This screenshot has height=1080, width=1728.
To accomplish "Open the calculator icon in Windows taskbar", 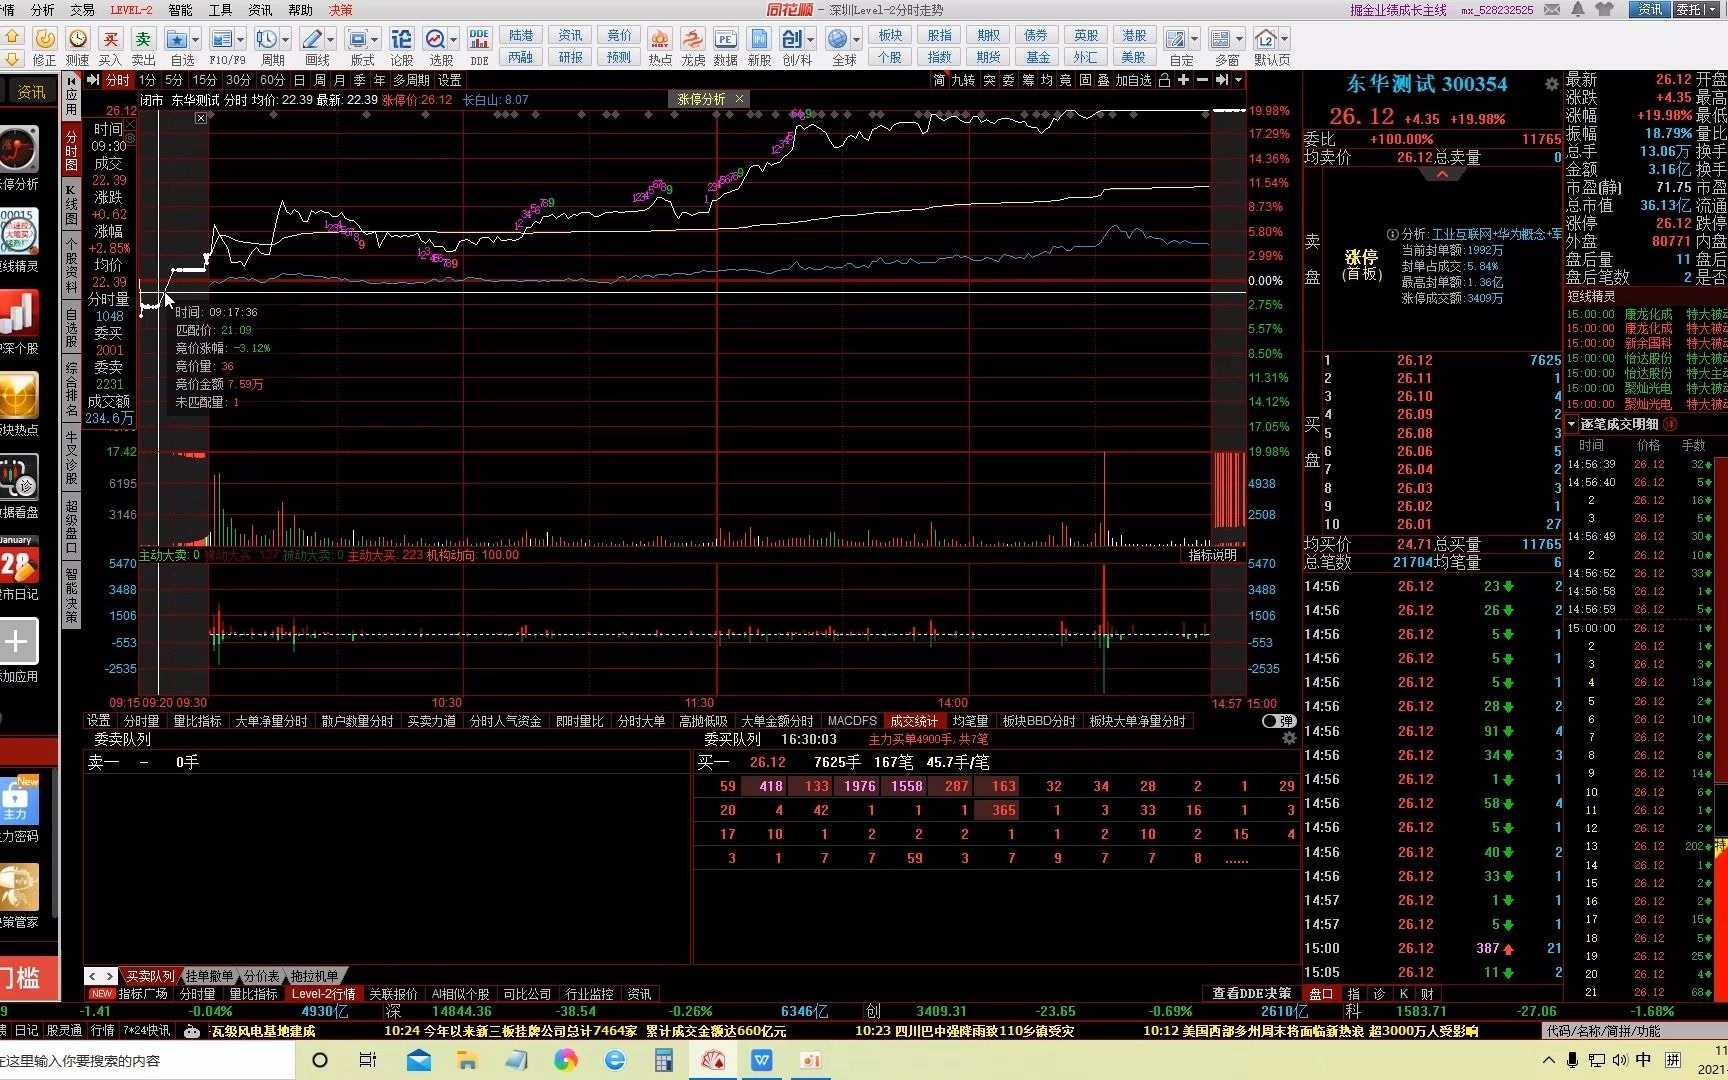I will click(664, 1060).
